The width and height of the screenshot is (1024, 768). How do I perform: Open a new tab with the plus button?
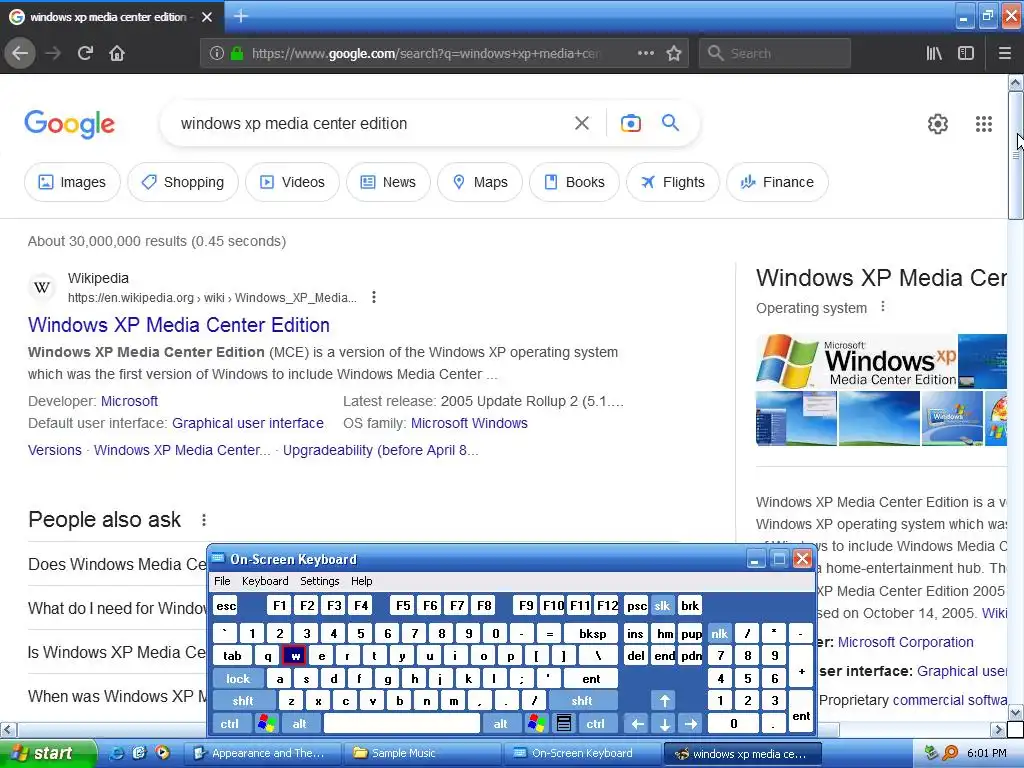point(241,16)
